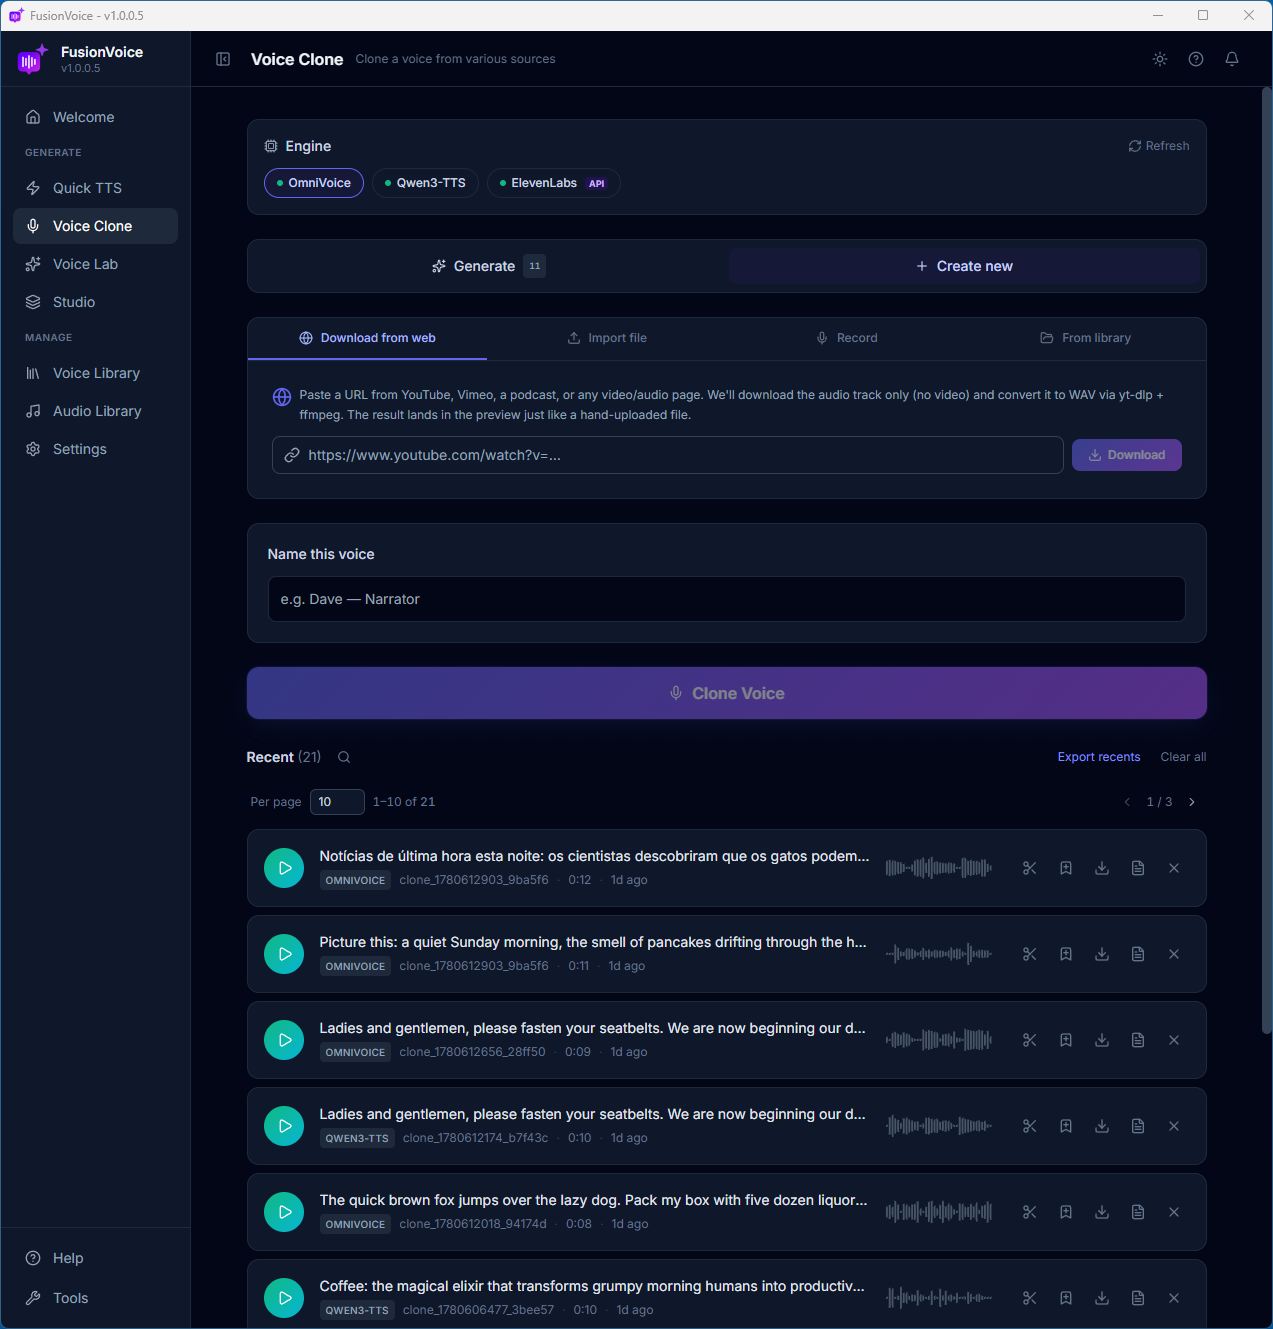Open the search icon next to Recent
Image resolution: width=1273 pixels, height=1329 pixels.
point(344,757)
